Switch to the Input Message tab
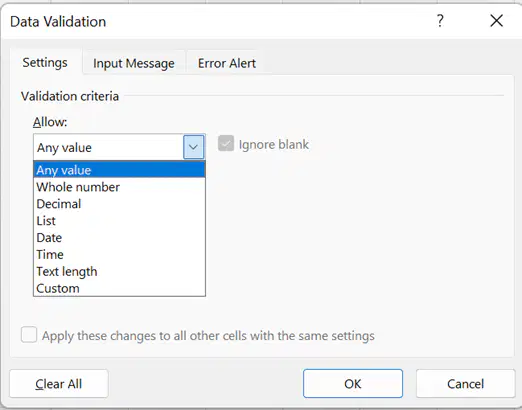Screen dimensions: 522x410 pos(134,63)
